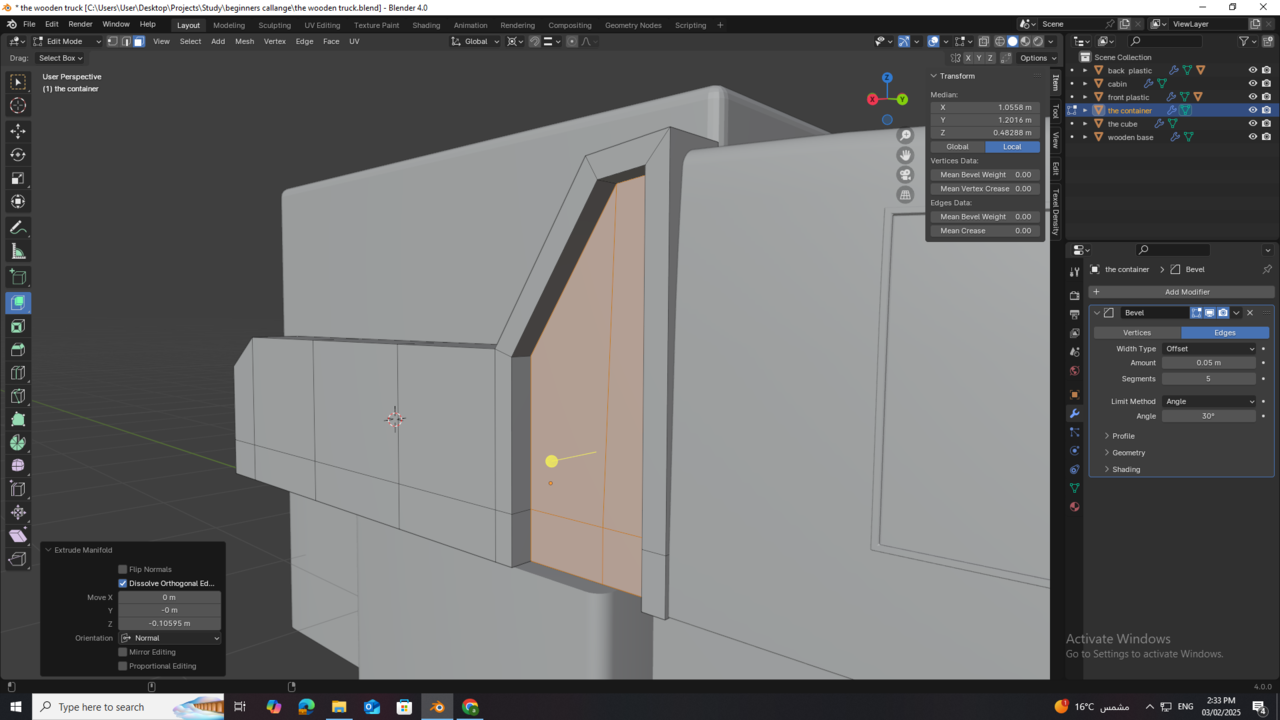Open the Edit Mode dropdown
This screenshot has height=720, width=1280.
point(67,41)
